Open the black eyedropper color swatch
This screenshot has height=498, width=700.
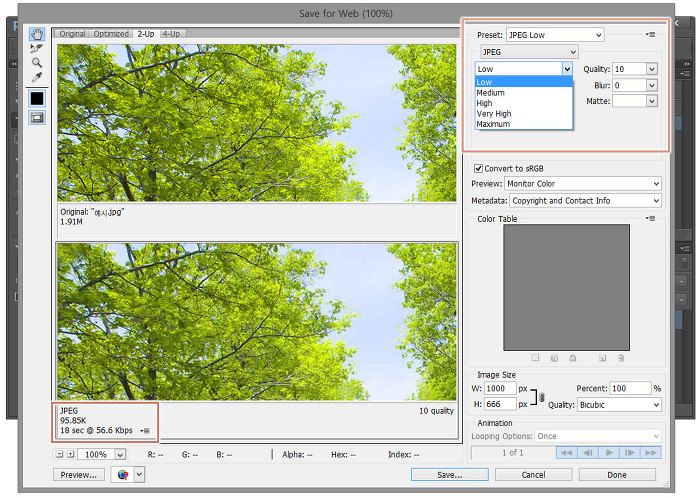[x=37, y=98]
